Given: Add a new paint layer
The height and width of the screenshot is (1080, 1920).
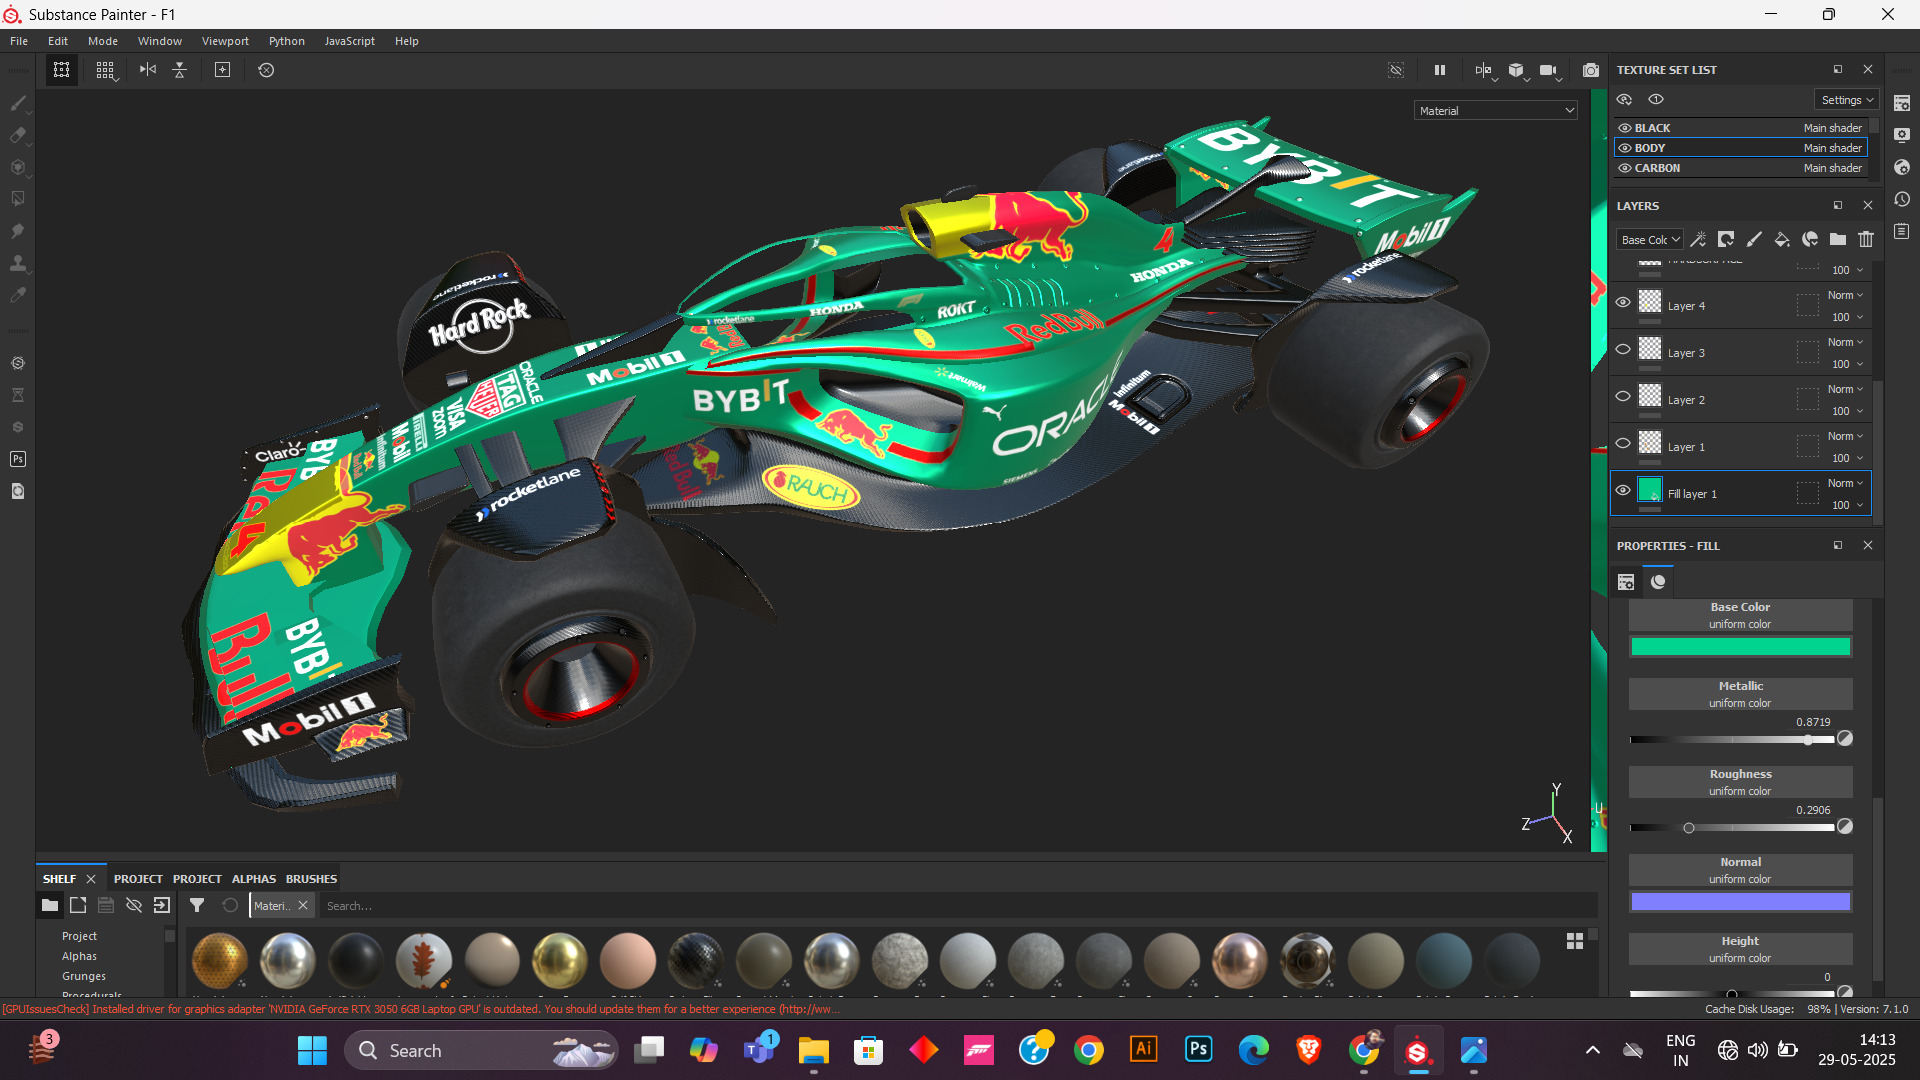Looking at the screenshot, I should [1754, 240].
